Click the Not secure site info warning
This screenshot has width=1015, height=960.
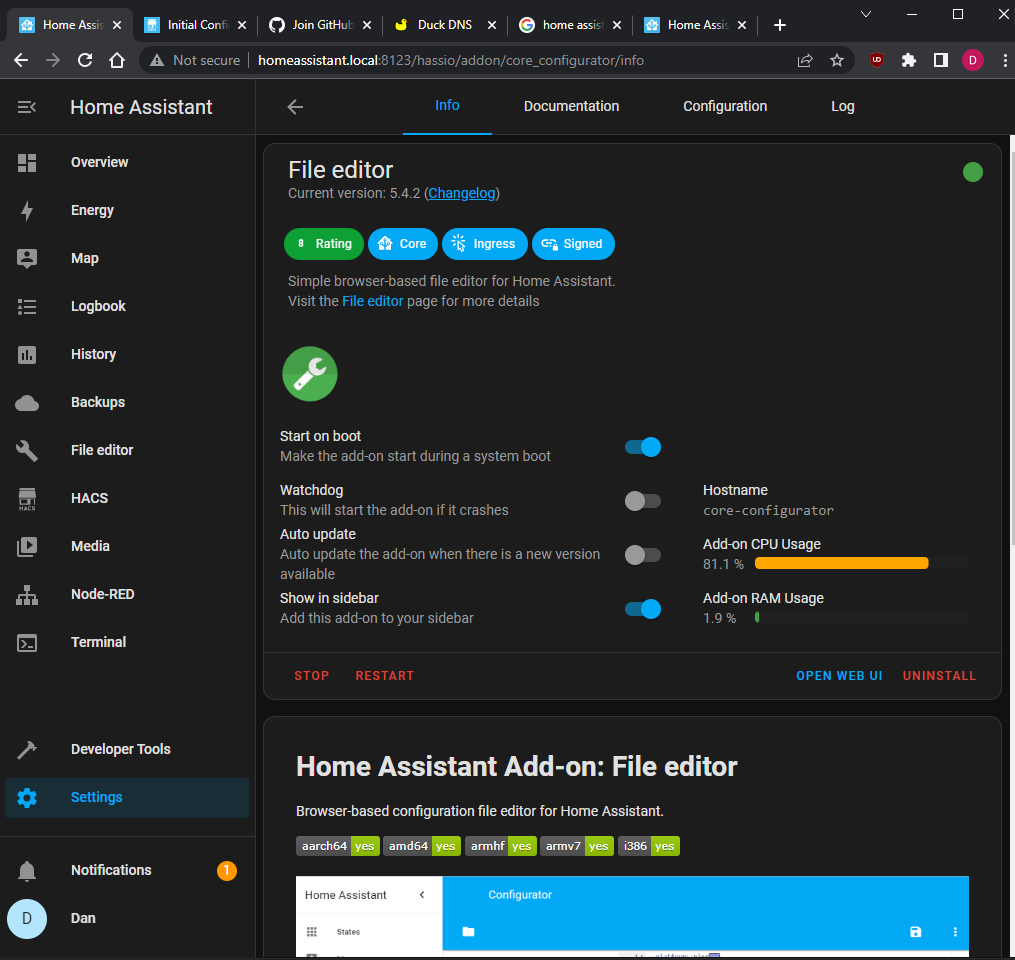click(x=194, y=60)
